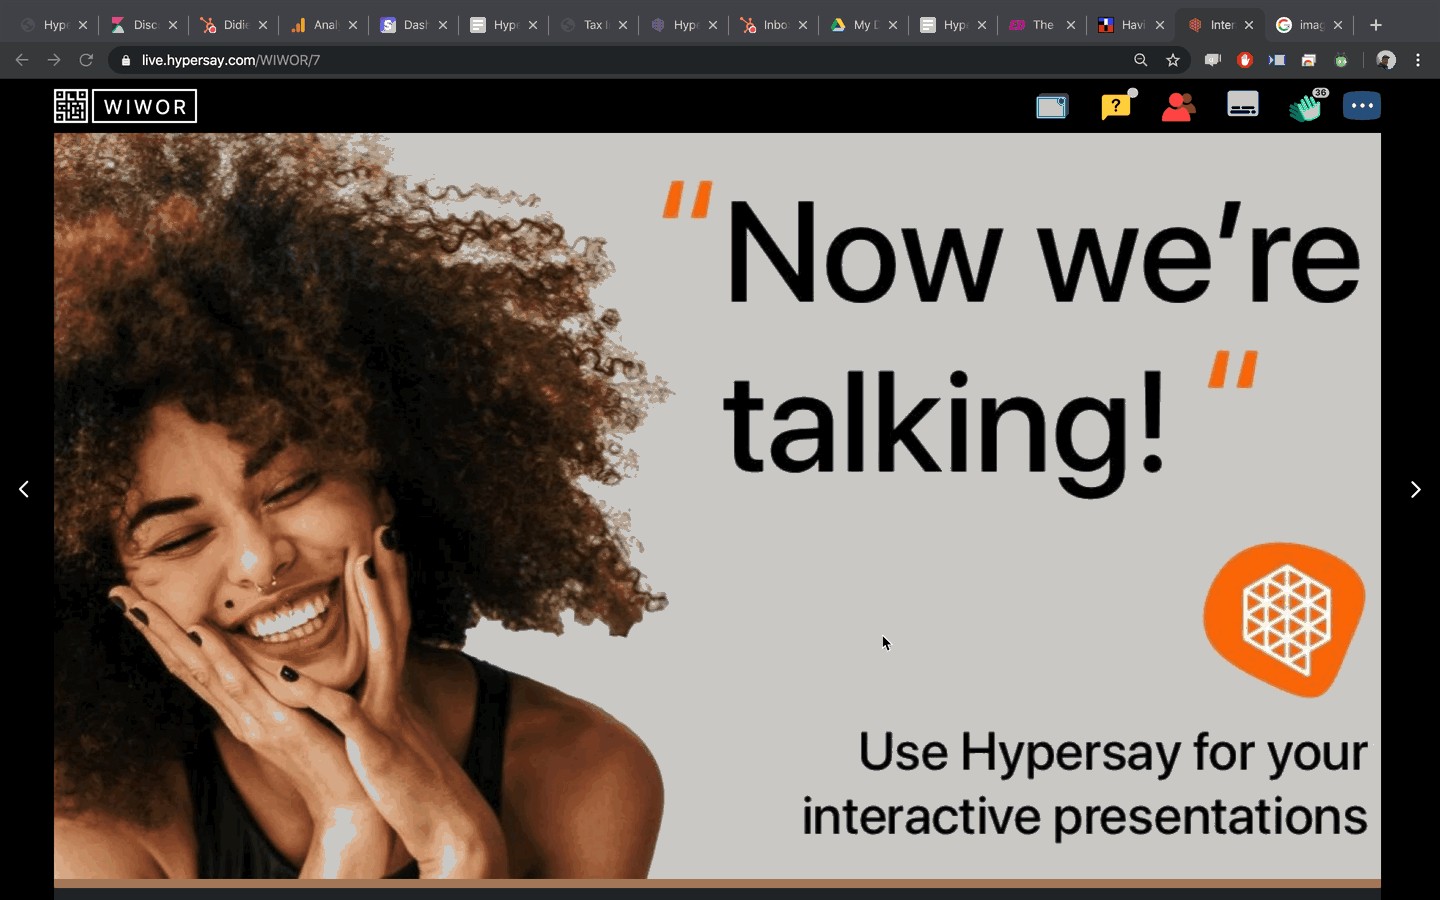Toggle the live captions icon
1440x900 pixels.
pos(1242,105)
